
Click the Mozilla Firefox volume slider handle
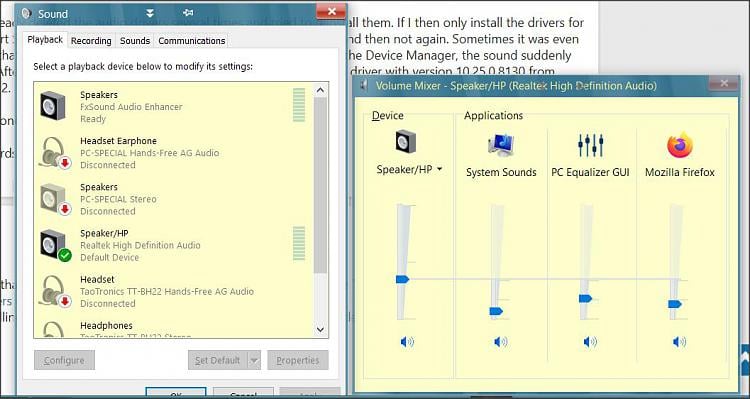pos(675,304)
